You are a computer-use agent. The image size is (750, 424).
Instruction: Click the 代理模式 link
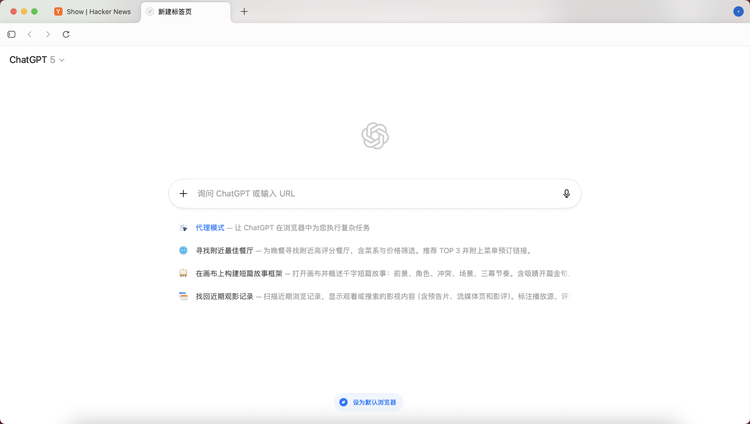tap(210, 228)
